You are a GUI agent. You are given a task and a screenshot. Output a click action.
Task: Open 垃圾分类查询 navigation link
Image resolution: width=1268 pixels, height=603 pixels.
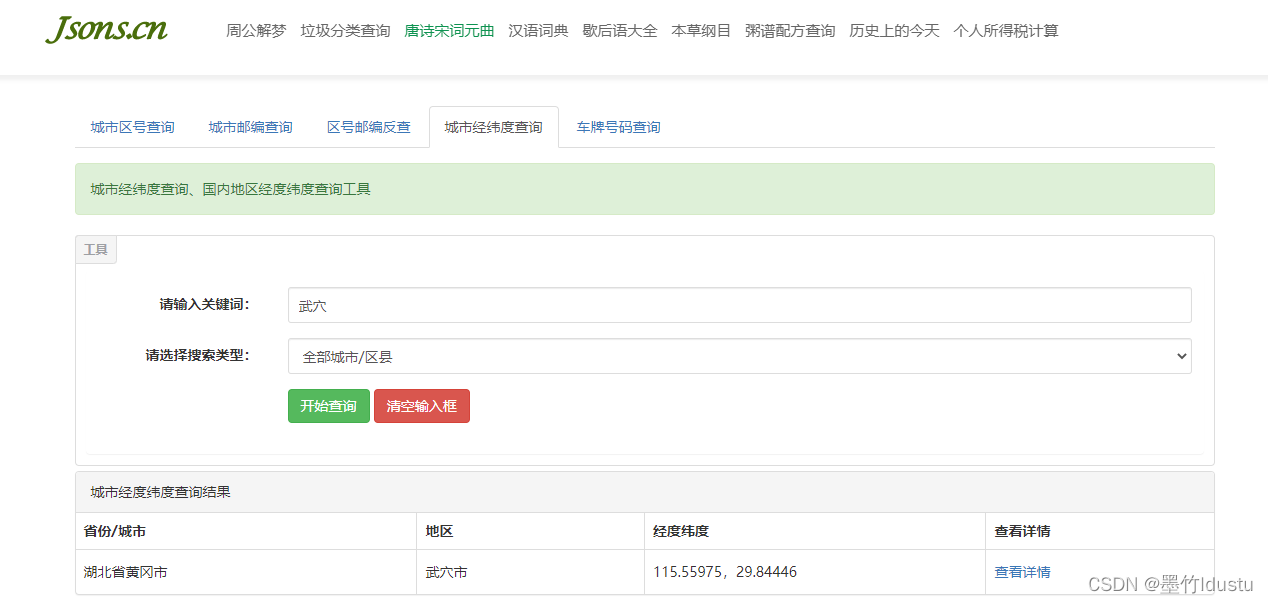[x=345, y=31]
